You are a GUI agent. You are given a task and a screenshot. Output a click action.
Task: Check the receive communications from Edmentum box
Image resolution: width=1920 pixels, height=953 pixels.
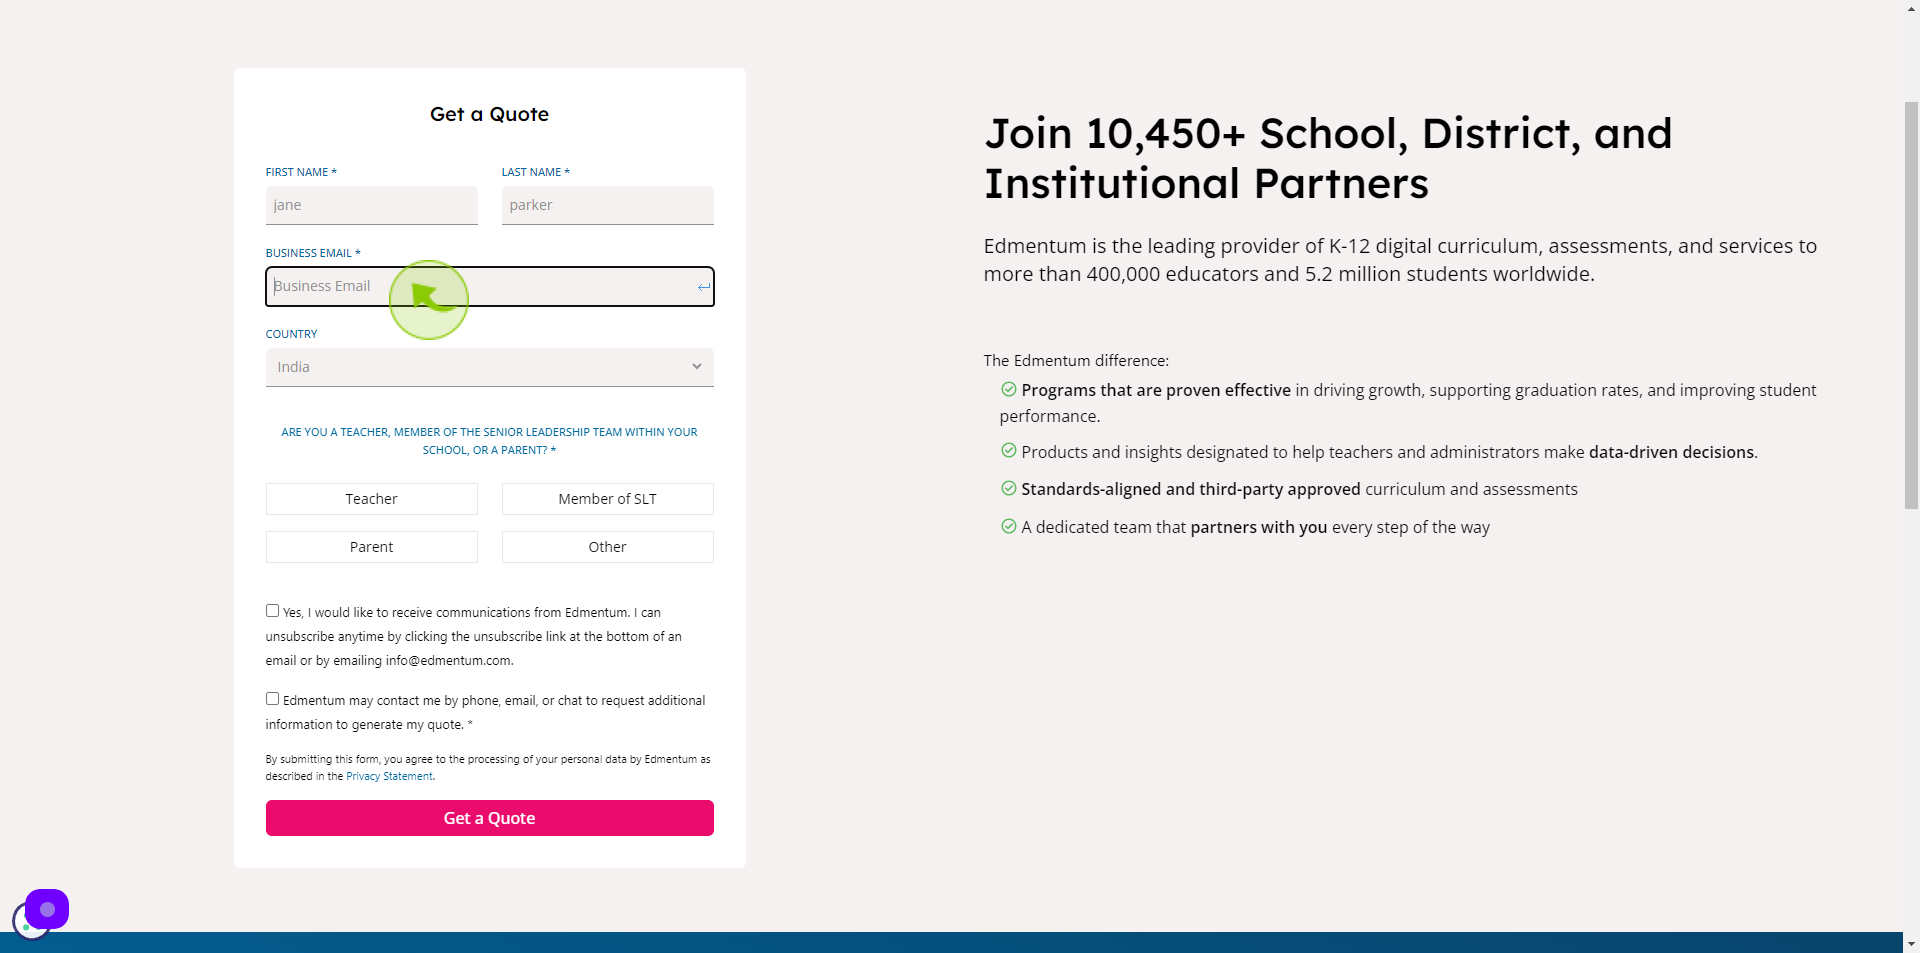point(272,611)
